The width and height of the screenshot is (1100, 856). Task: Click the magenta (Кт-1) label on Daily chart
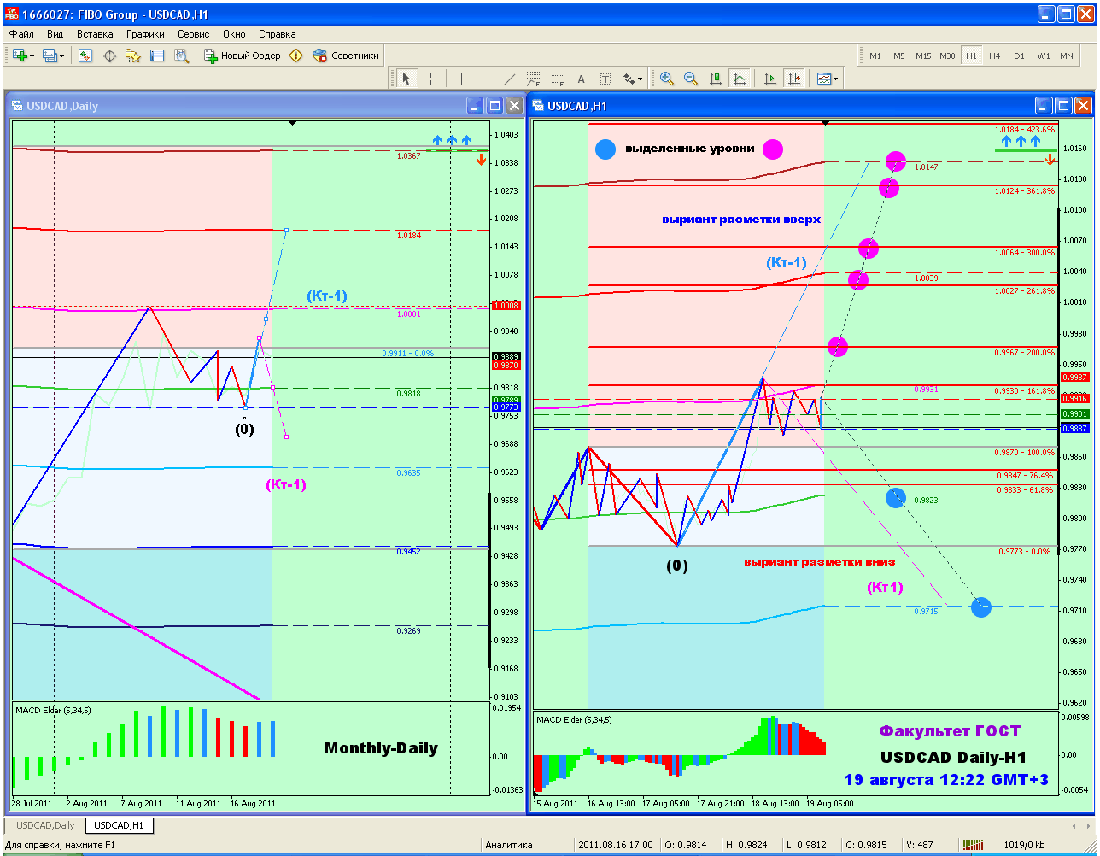(286, 484)
